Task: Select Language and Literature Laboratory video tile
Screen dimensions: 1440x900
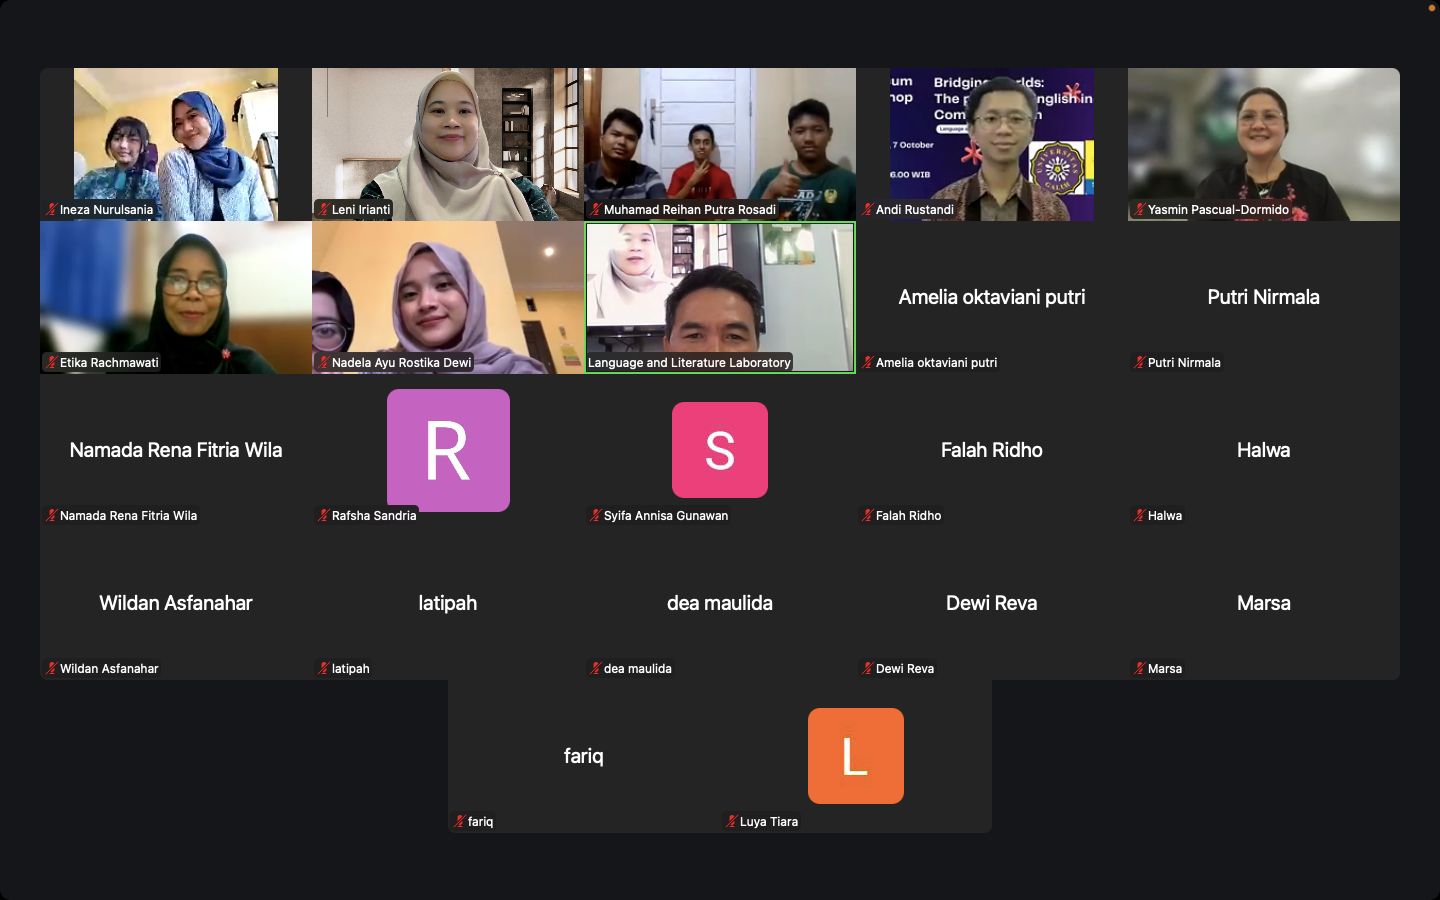Action: click(720, 297)
